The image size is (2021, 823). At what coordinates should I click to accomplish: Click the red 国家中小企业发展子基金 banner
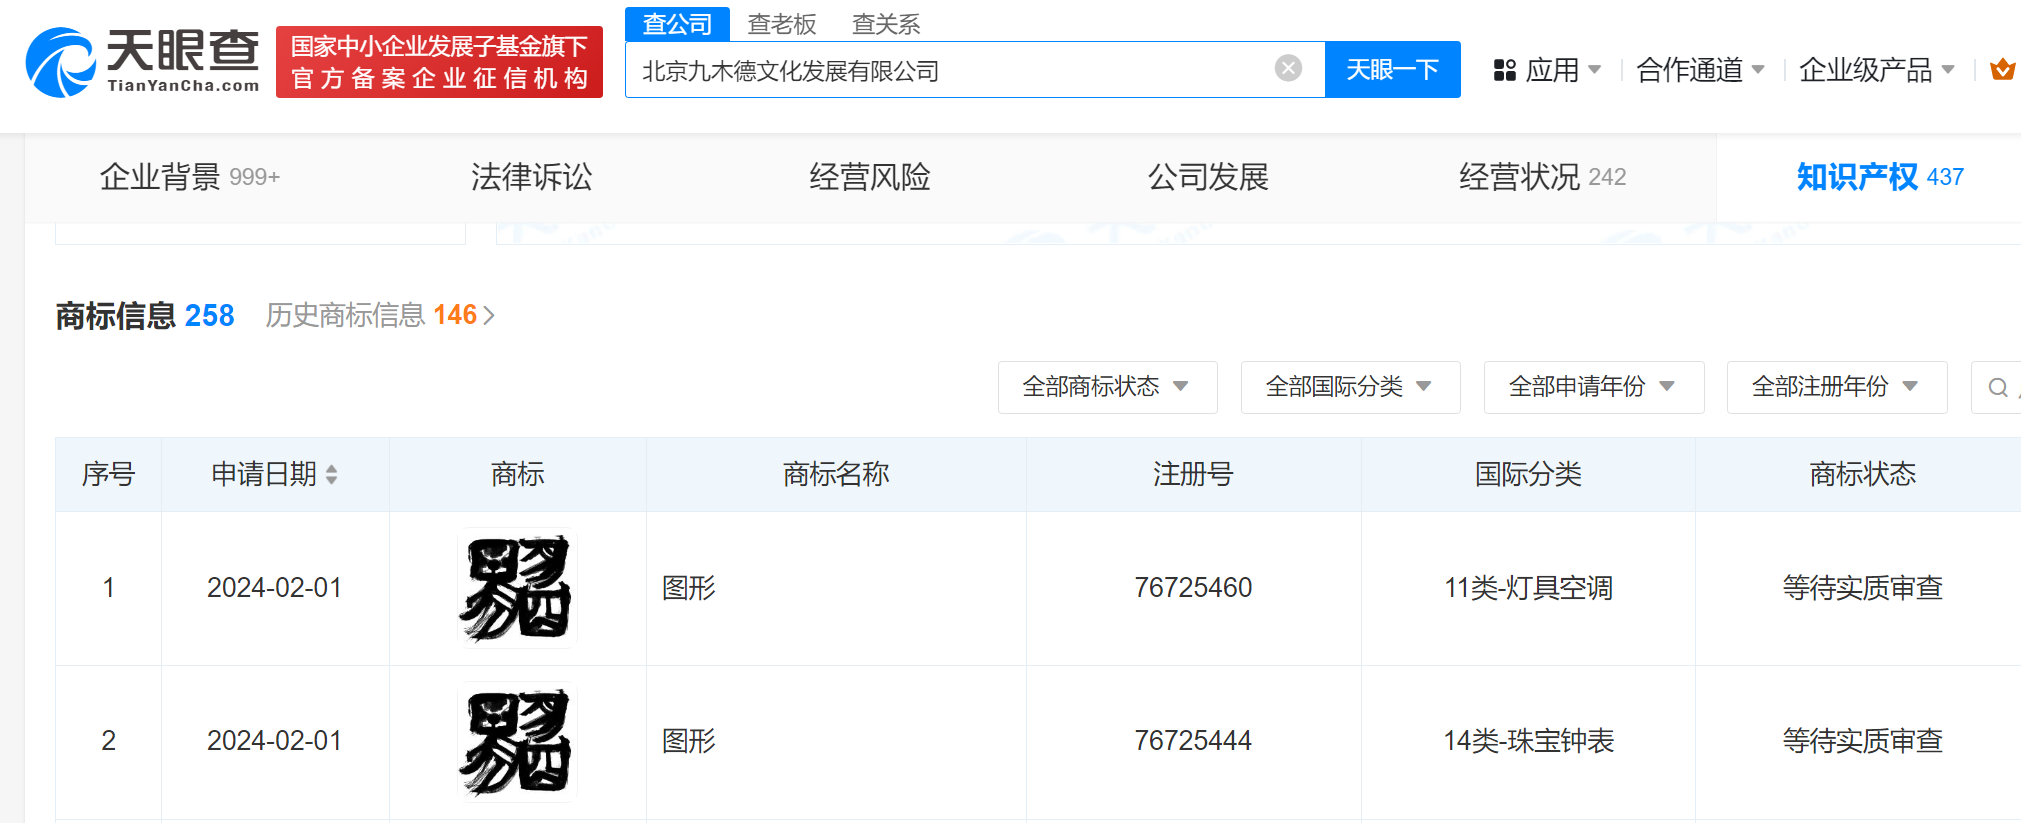tap(439, 62)
